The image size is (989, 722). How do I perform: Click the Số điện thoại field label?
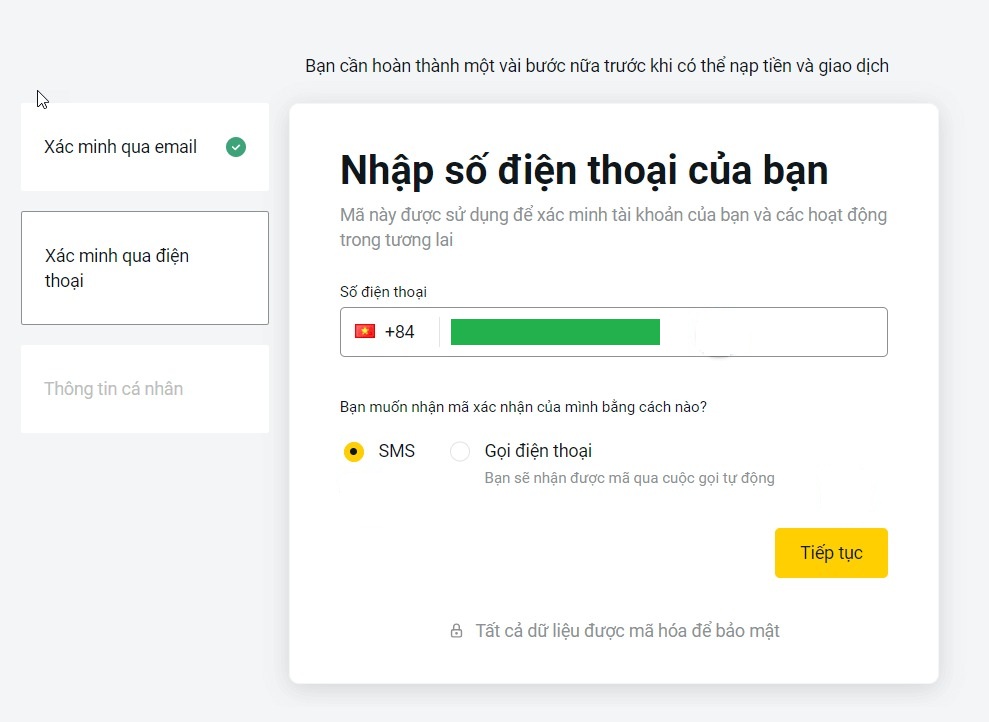(383, 292)
